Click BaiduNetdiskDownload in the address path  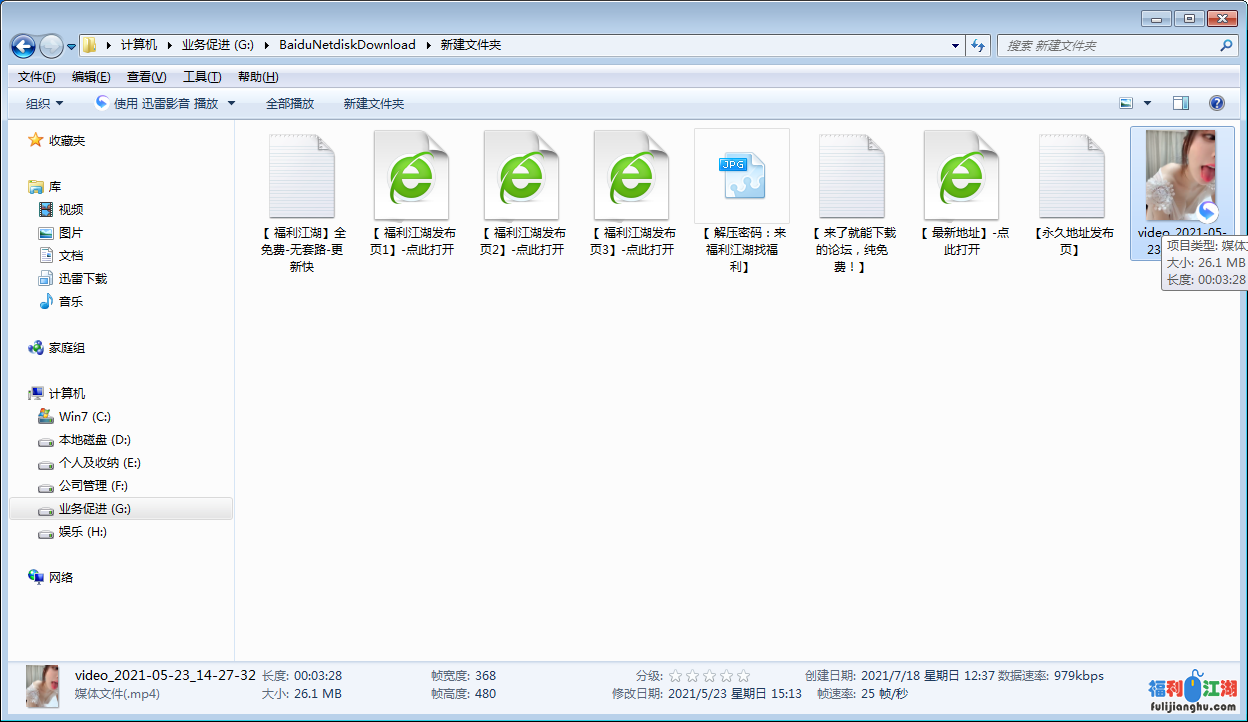click(347, 45)
